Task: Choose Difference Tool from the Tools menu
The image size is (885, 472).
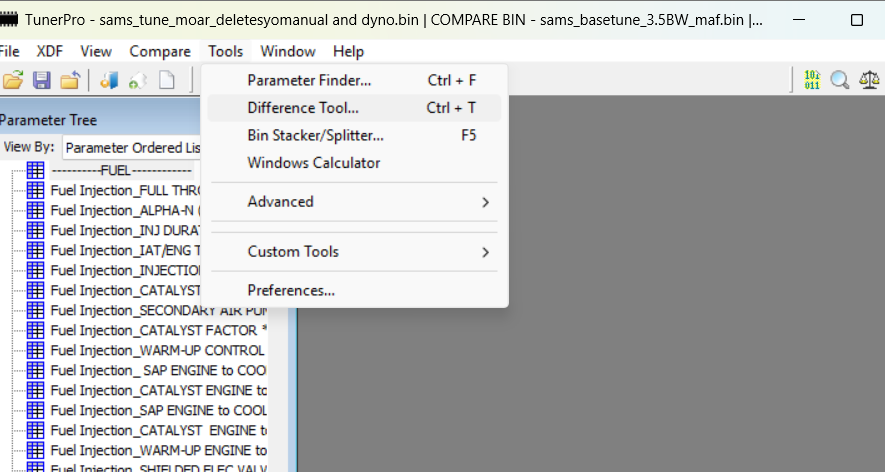Action: coord(303,108)
